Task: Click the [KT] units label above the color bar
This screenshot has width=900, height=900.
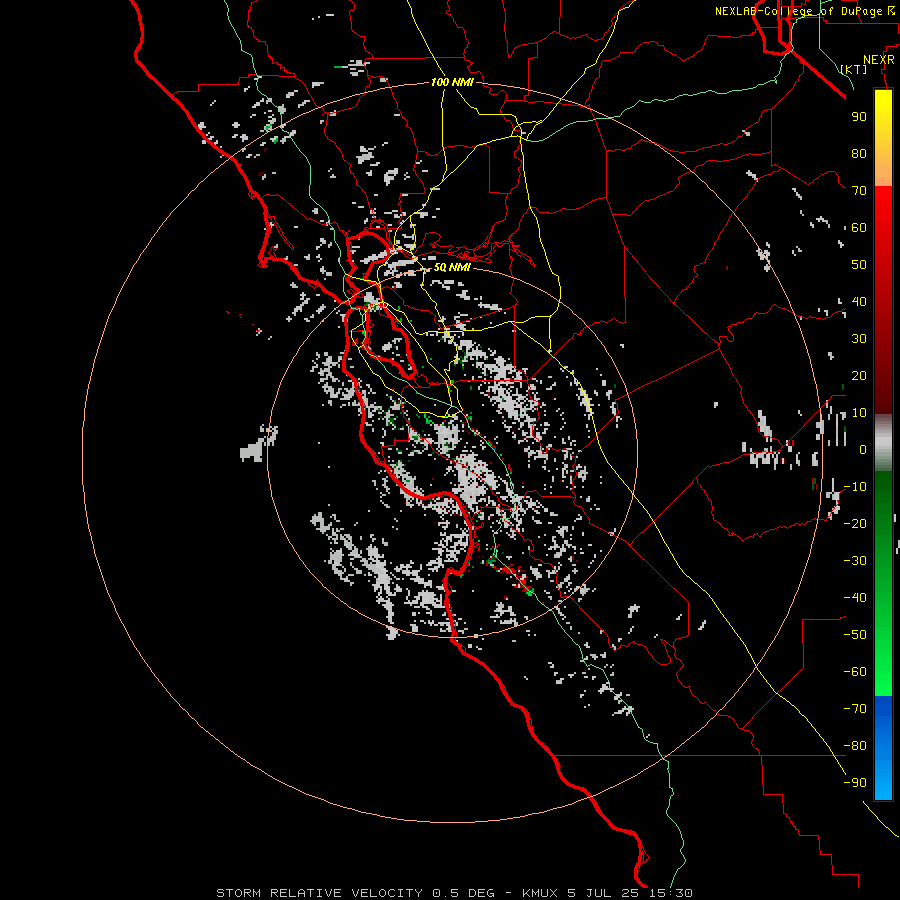Action: coord(854,69)
